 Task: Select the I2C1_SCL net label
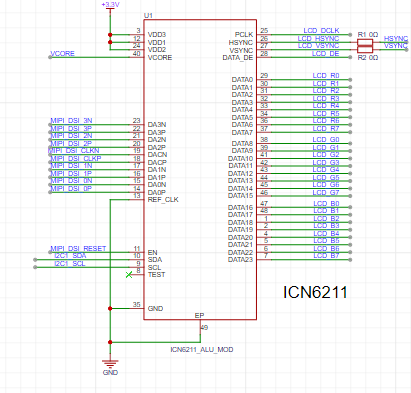point(70,264)
